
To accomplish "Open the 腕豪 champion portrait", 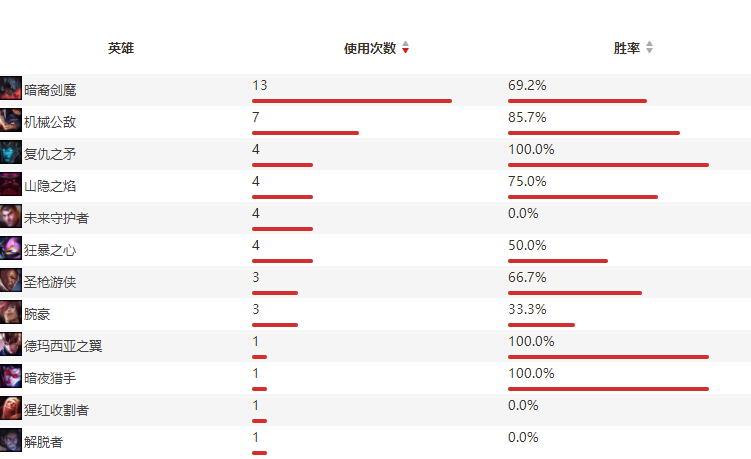I will click(11, 312).
